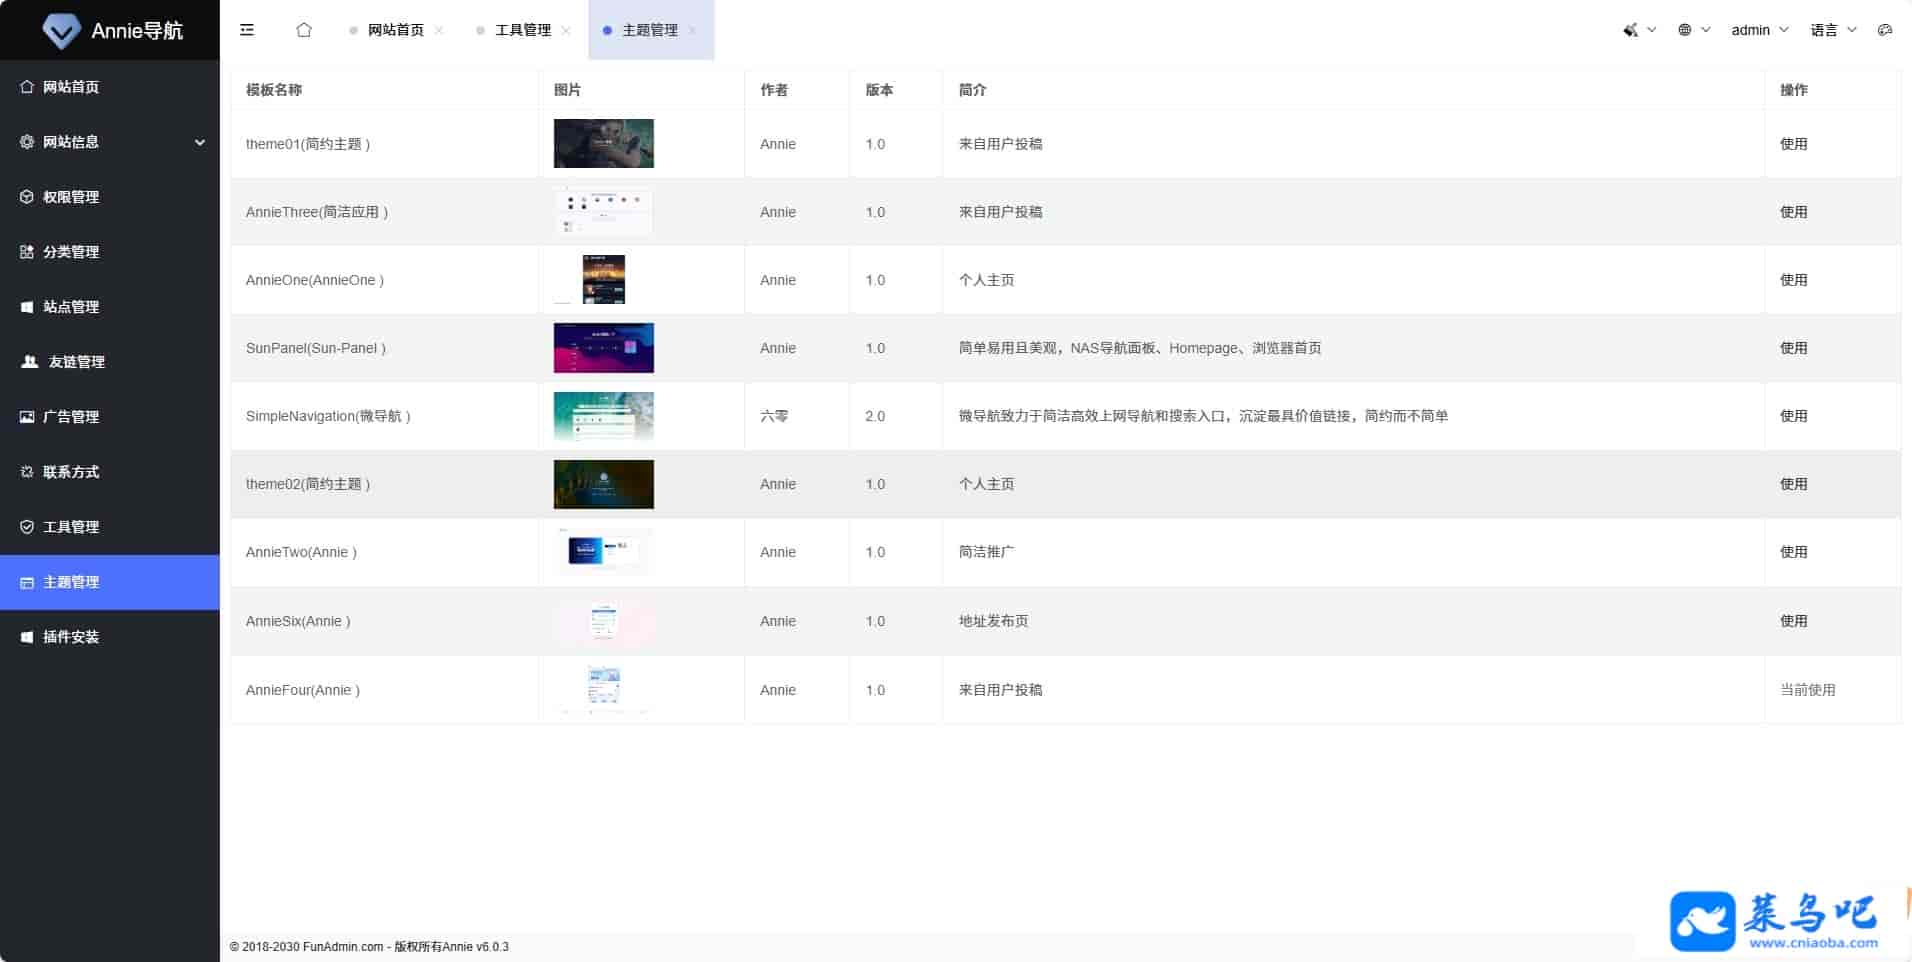
Task: Expand the 网站信息 sidebar menu
Action: 110,142
